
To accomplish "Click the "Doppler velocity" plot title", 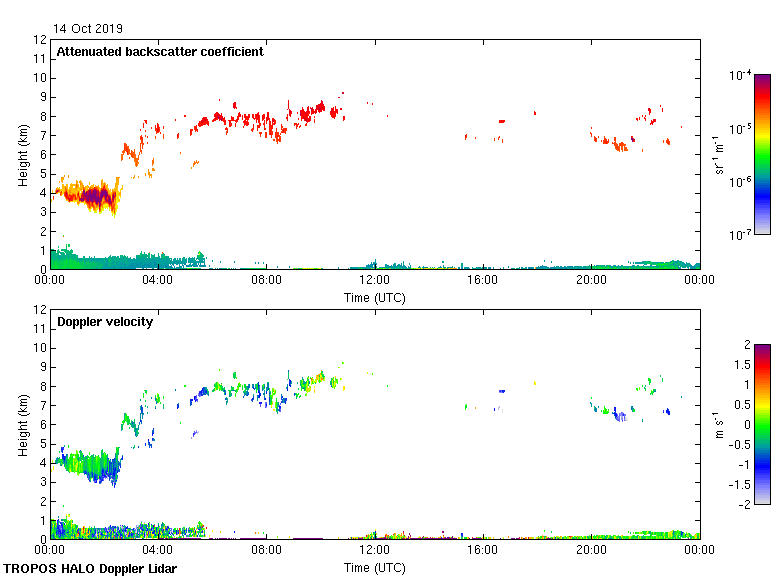I will click(x=105, y=322).
